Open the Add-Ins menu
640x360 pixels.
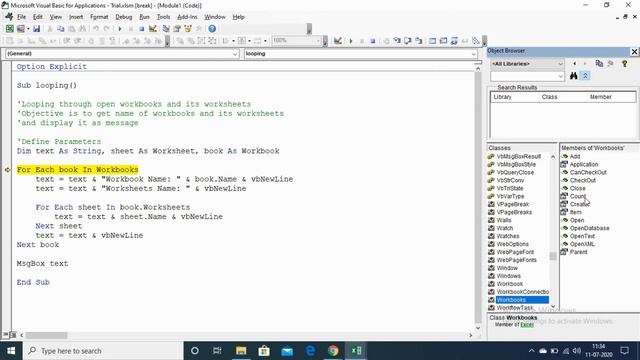click(187, 17)
